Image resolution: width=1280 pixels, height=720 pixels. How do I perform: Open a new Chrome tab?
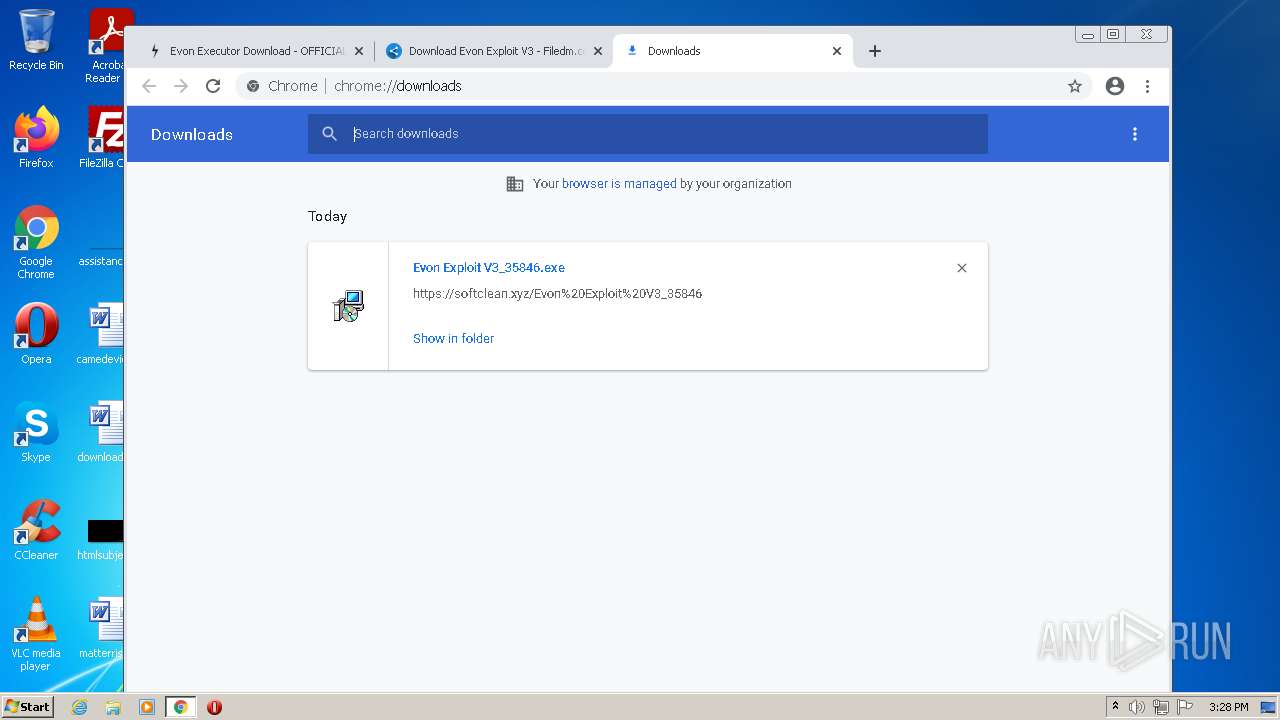pos(875,51)
